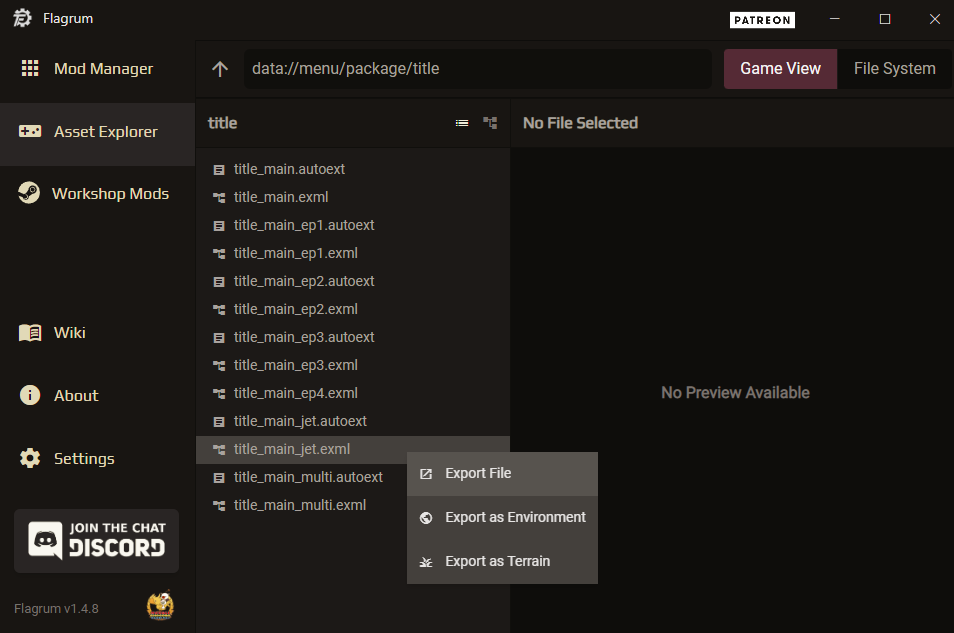Viewport: 954px width, 633px height.
Task: Click the icon next to title_main.autoext
Action: coord(219,170)
